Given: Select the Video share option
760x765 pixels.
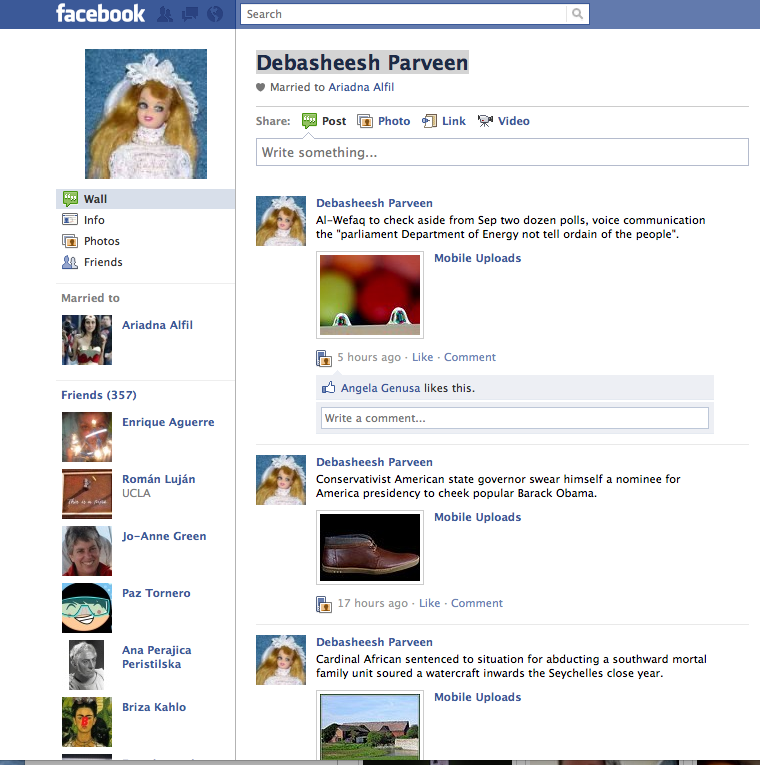Looking at the screenshot, I should [514, 121].
